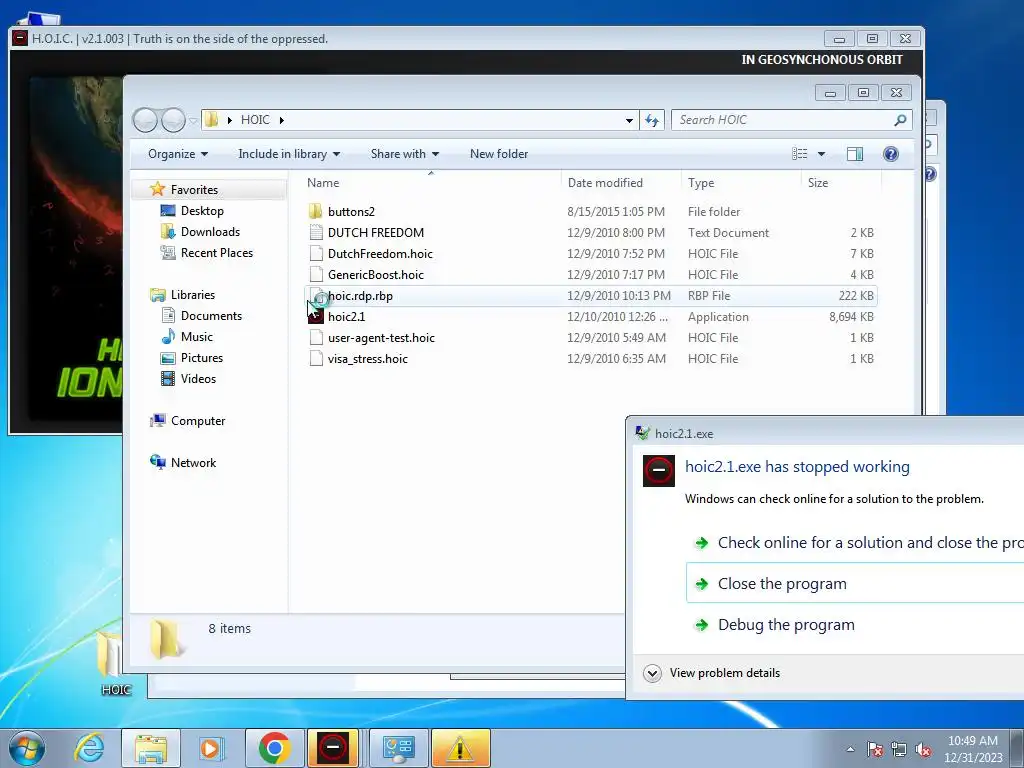This screenshot has height=768, width=1024.
Task: Open Downloads in Favorites
Action: tap(210, 232)
